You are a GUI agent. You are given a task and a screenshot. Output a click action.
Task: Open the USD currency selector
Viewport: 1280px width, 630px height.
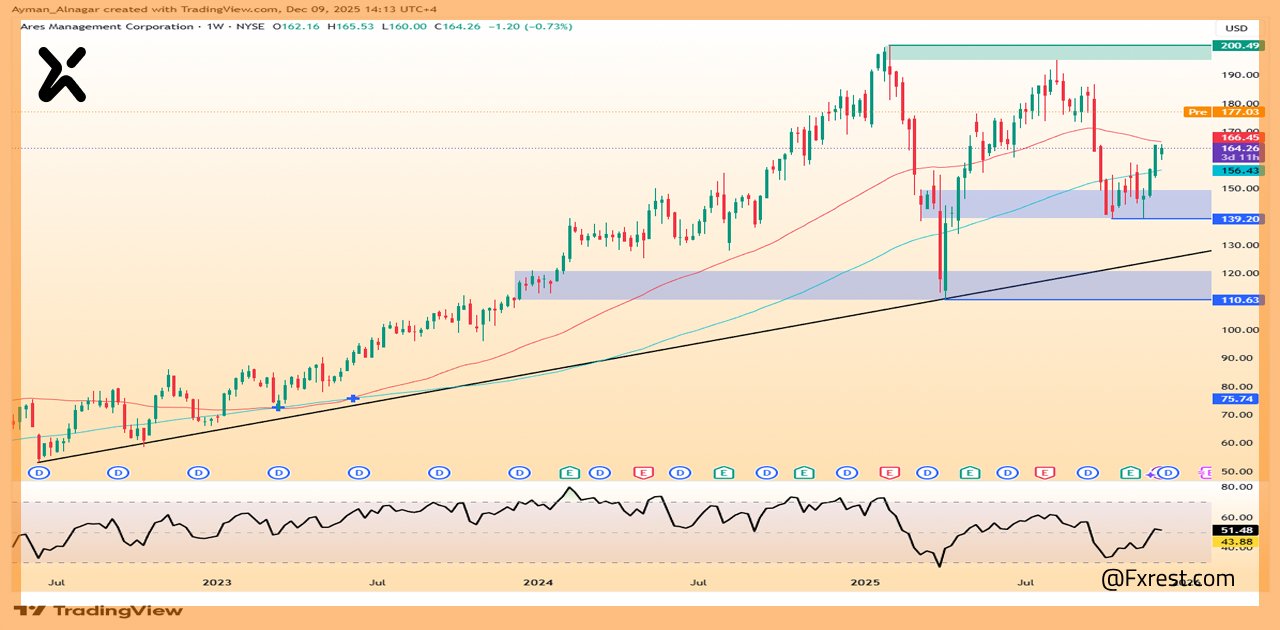point(1236,28)
